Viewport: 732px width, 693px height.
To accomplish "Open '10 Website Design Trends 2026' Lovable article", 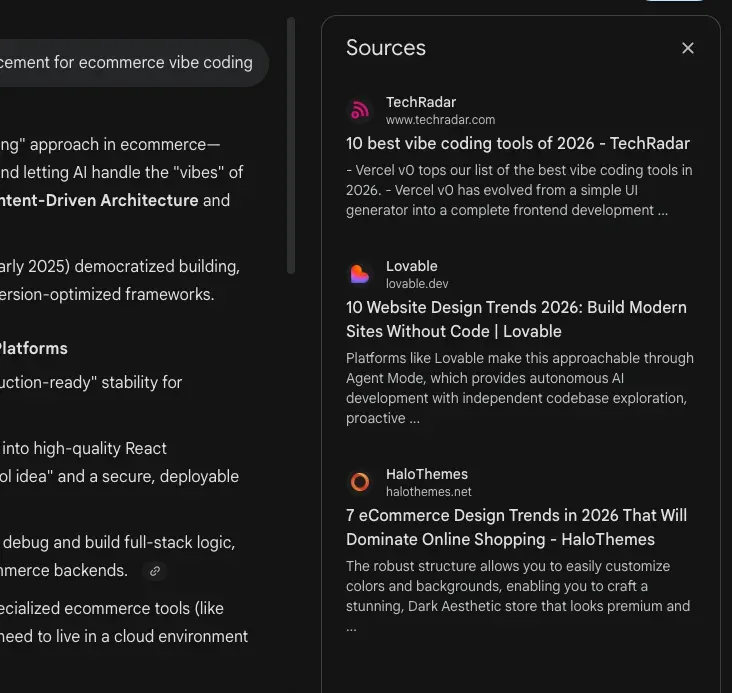I will click(516, 319).
